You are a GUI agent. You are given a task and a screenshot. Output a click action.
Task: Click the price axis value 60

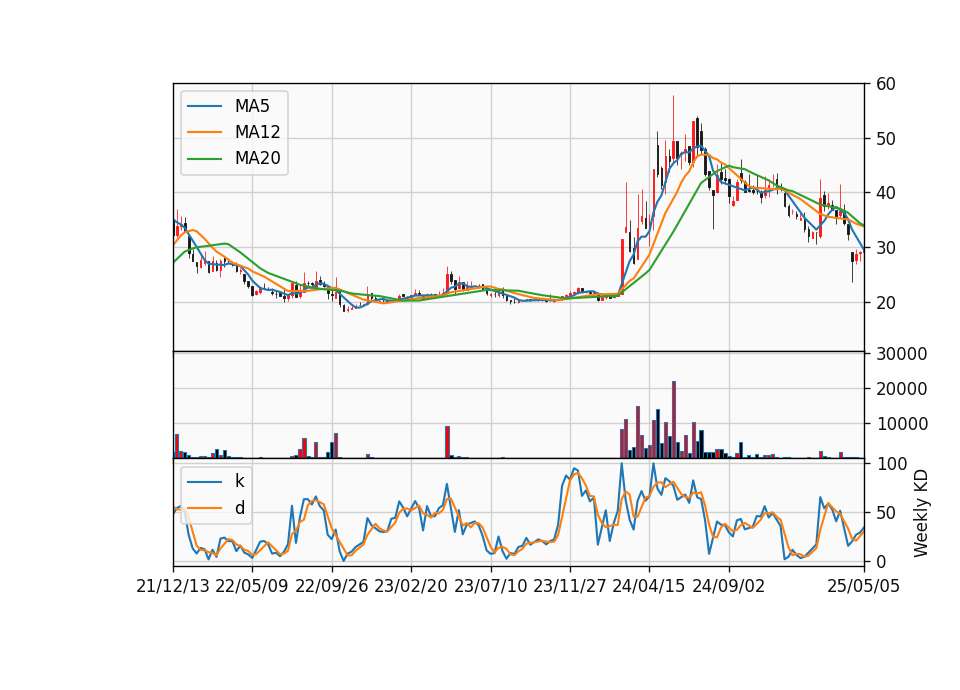coord(885,84)
